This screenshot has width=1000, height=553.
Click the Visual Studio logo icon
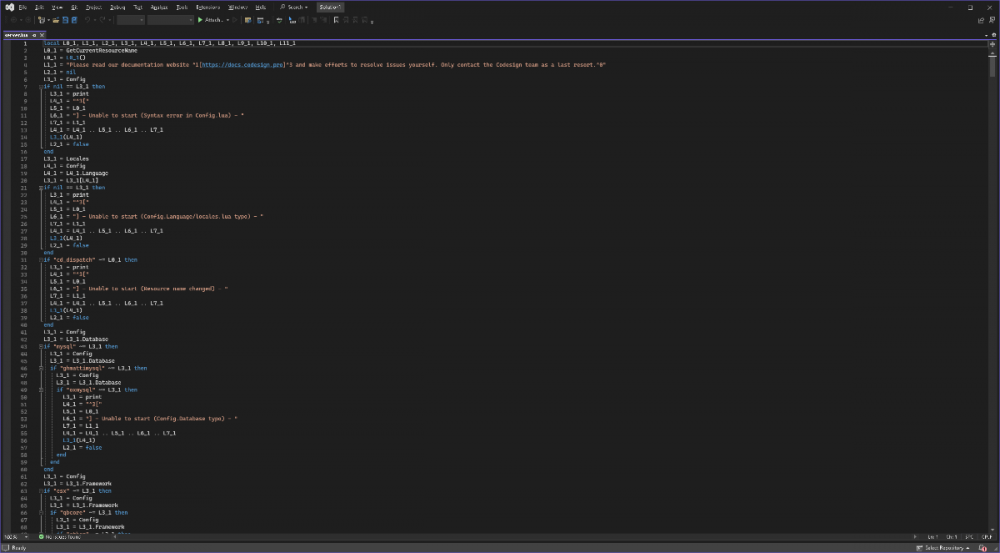click(8, 6)
